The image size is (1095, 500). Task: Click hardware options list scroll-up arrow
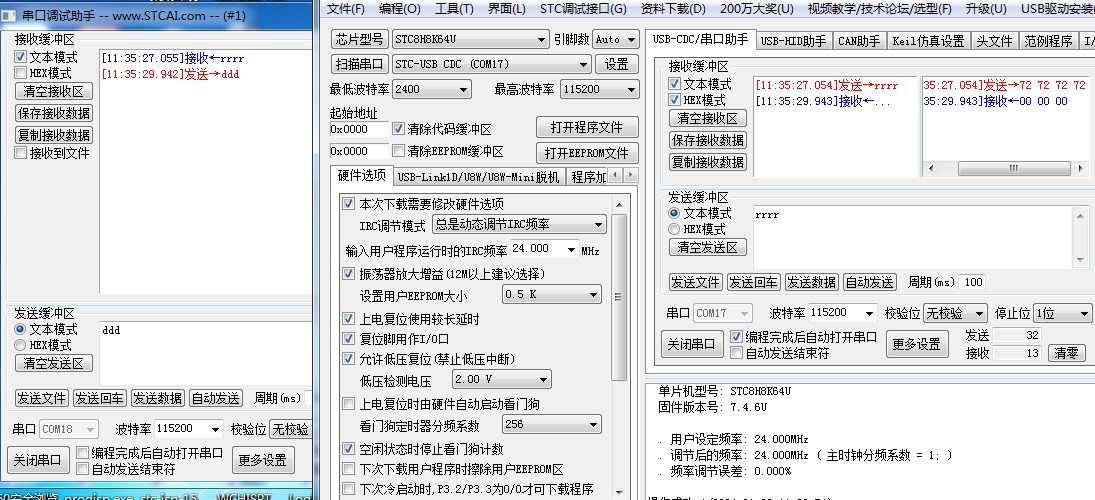point(619,204)
